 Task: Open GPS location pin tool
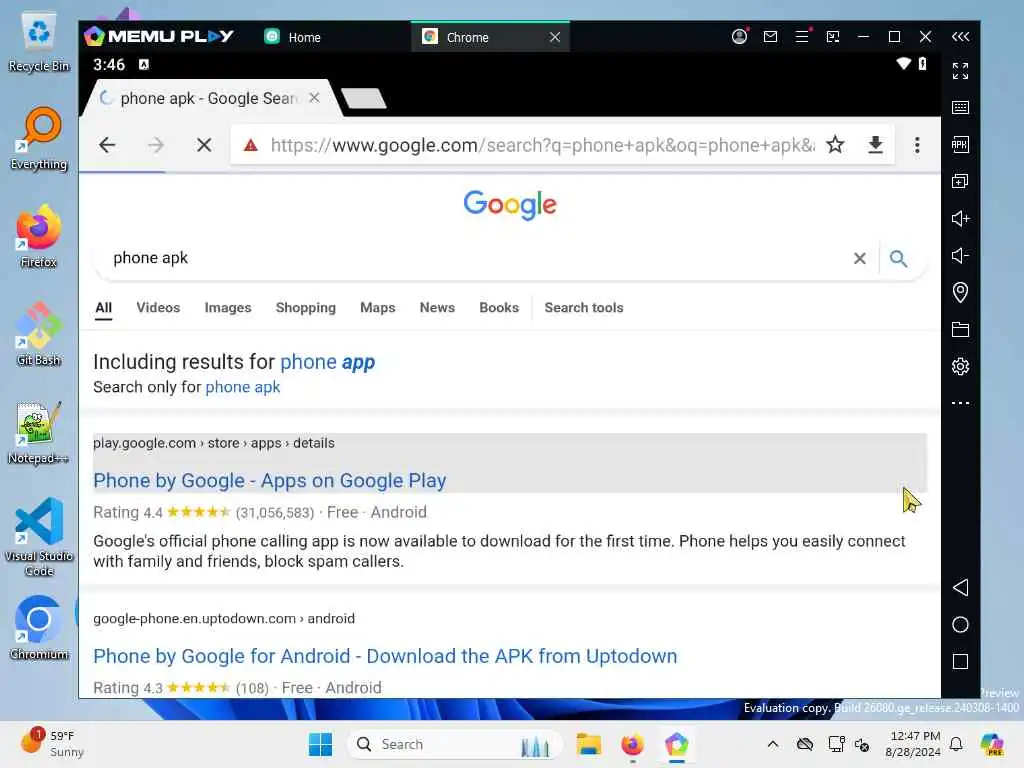(960, 292)
